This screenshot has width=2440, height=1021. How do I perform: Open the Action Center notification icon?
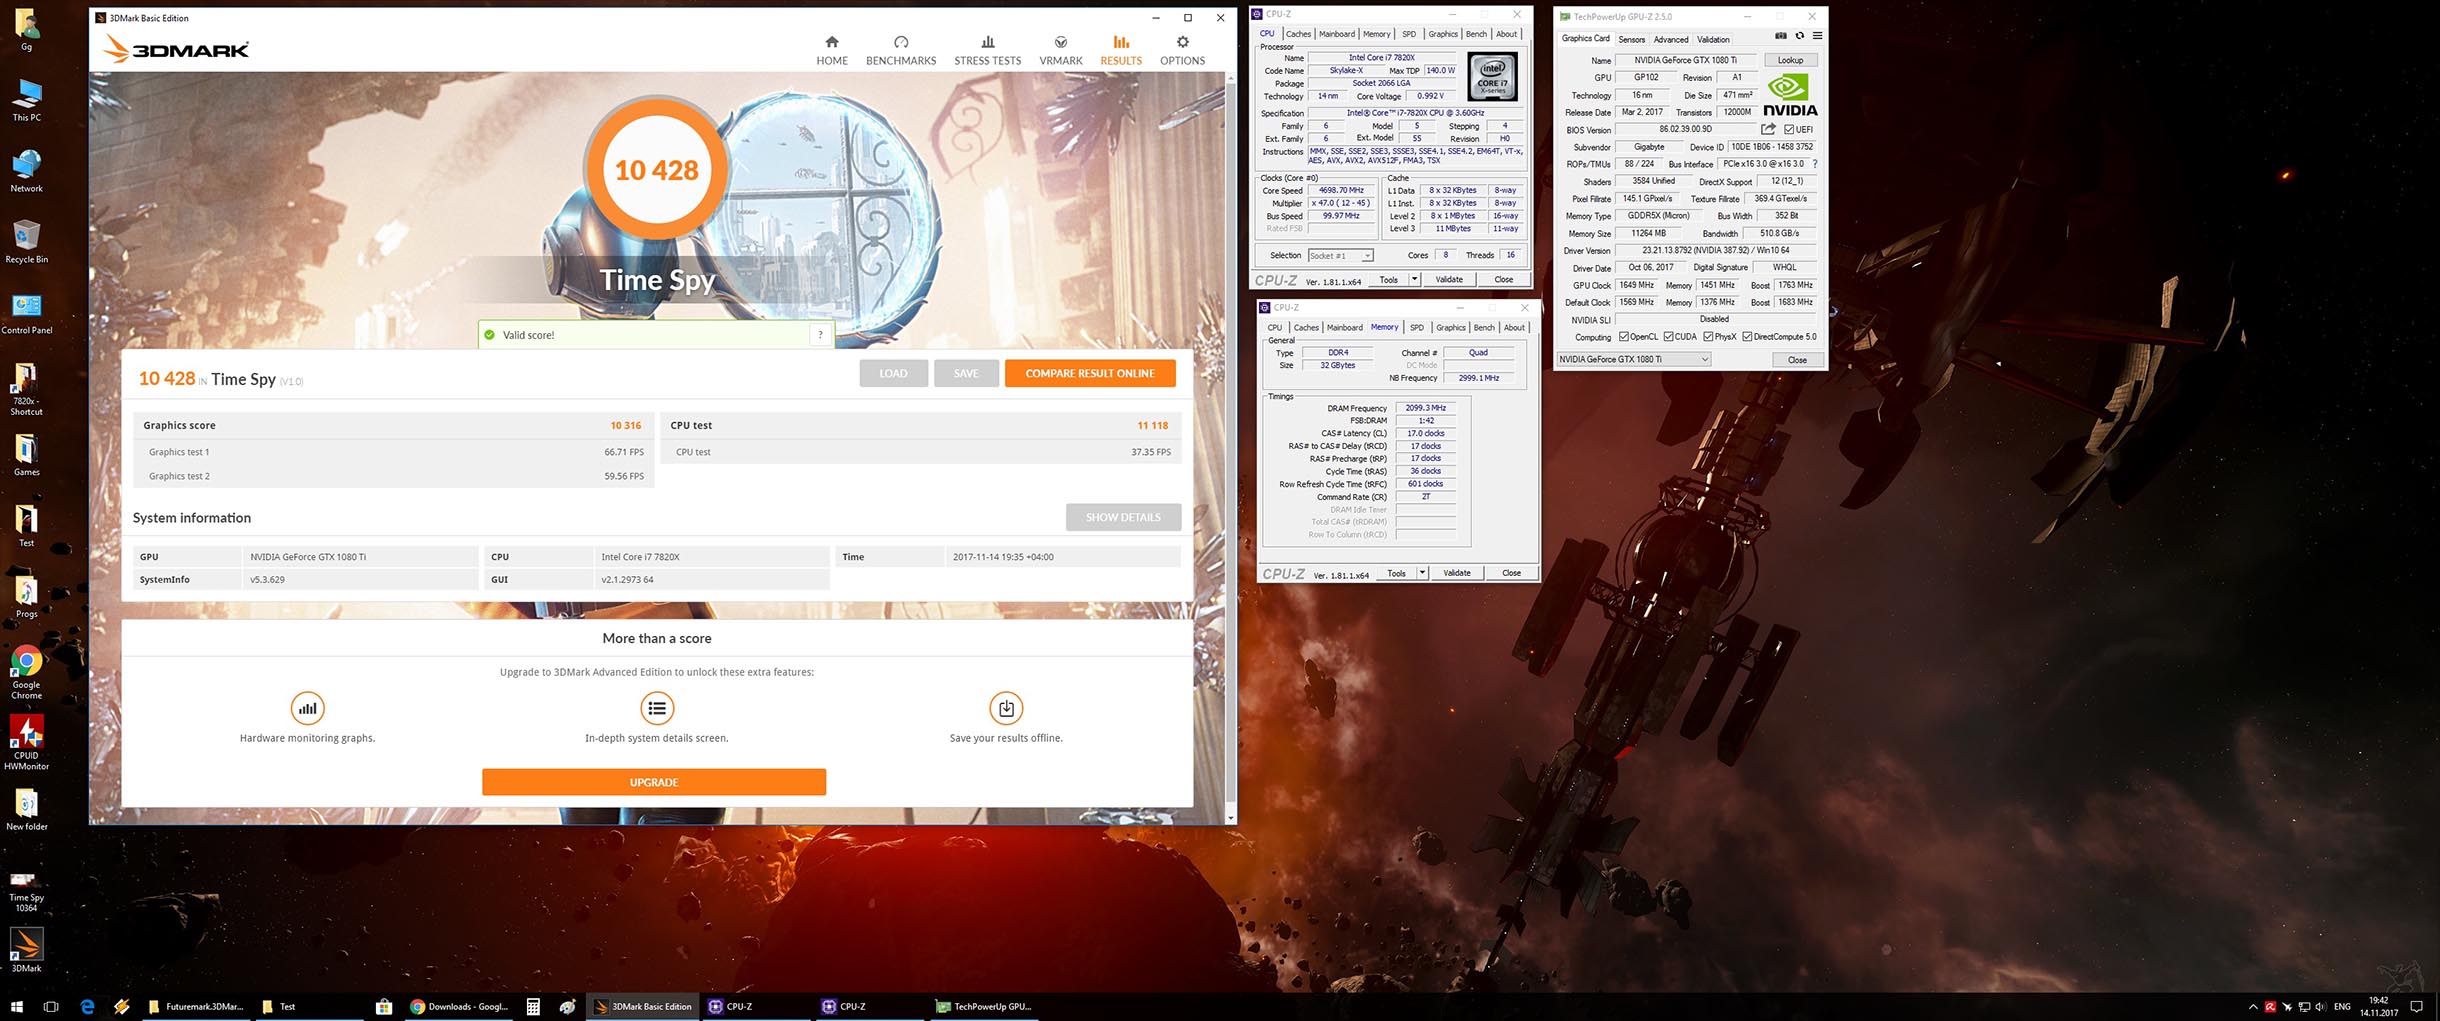coord(2416,1007)
